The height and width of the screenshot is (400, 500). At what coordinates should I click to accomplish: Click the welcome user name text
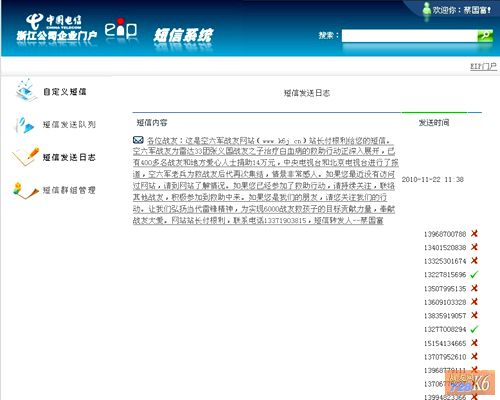pos(462,10)
